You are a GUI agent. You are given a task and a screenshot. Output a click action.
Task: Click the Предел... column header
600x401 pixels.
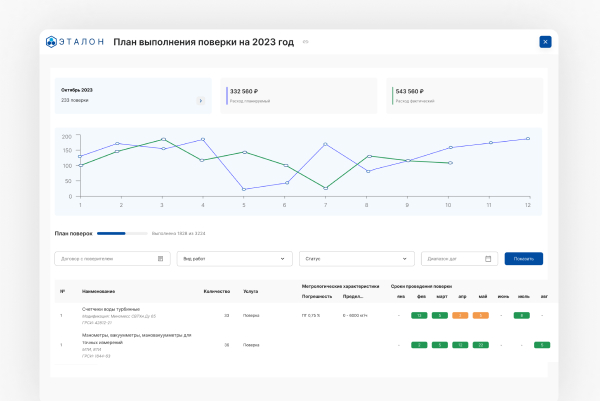point(353,297)
